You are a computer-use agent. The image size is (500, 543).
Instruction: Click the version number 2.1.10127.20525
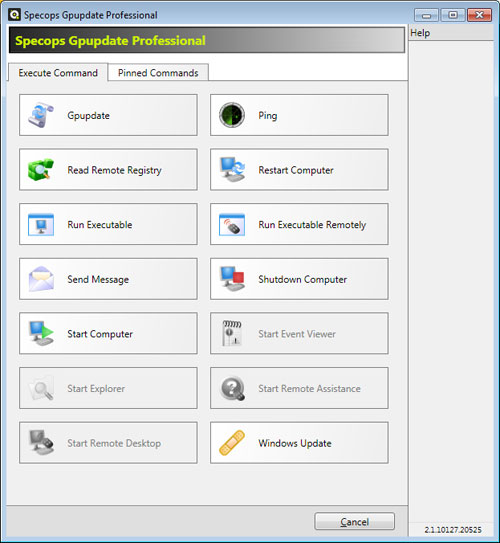tap(453, 530)
